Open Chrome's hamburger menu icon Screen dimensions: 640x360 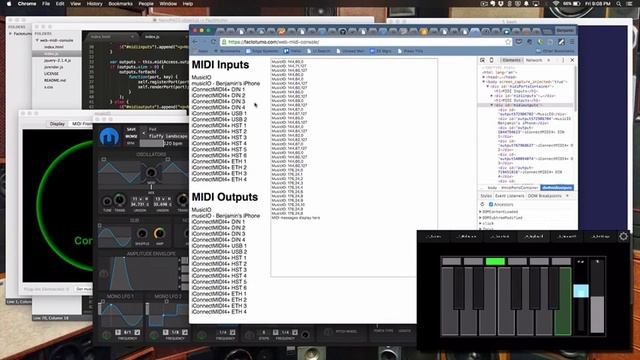pos(572,42)
